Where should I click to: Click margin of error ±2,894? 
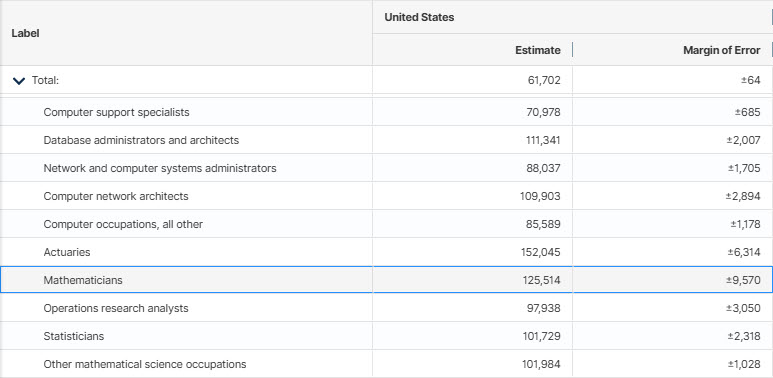[743, 196]
